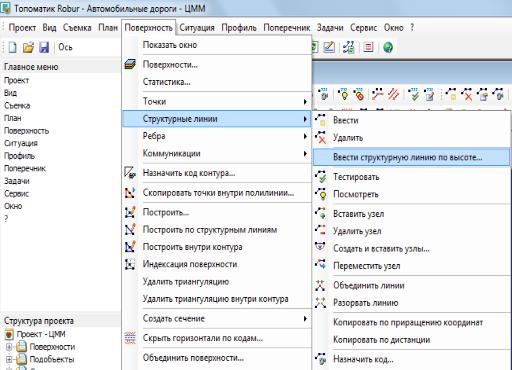Click Профиль in the Главное меню panel
This screenshot has height=370, width=512.
tap(19, 156)
